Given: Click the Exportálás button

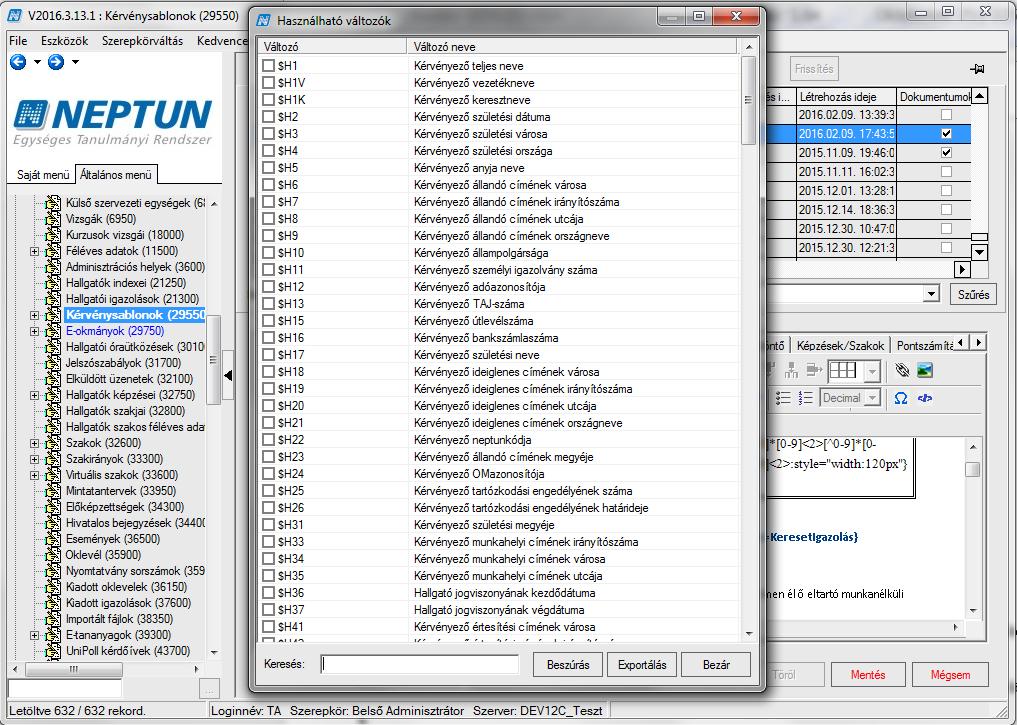Looking at the screenshot, I should pyautogui.click(x=642, y=665).
